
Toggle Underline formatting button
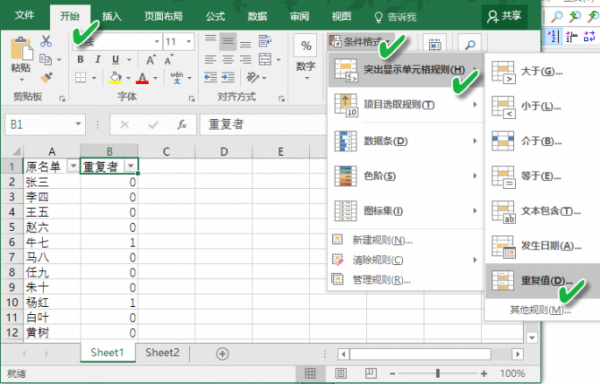pos(115,59)
